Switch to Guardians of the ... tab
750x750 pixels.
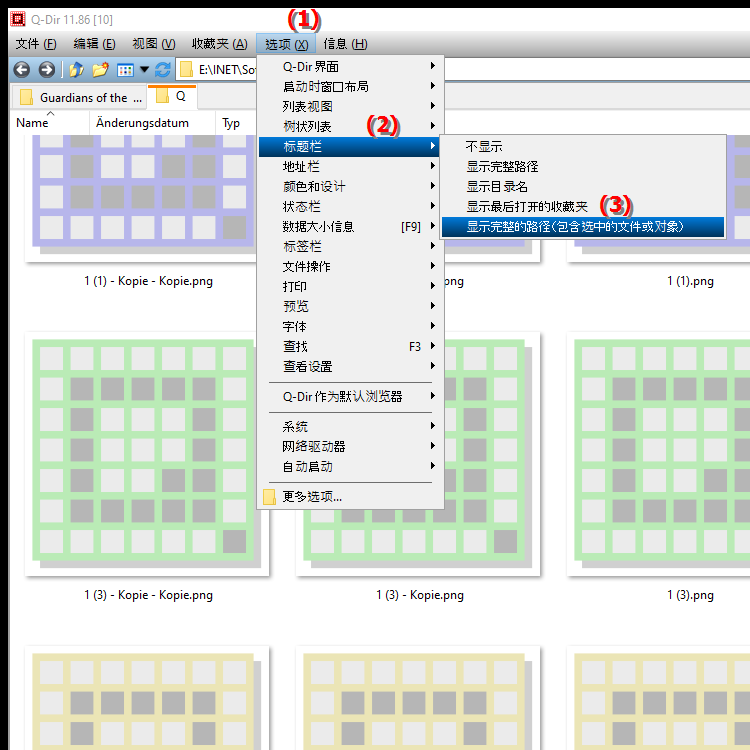[x=79, y=98]
